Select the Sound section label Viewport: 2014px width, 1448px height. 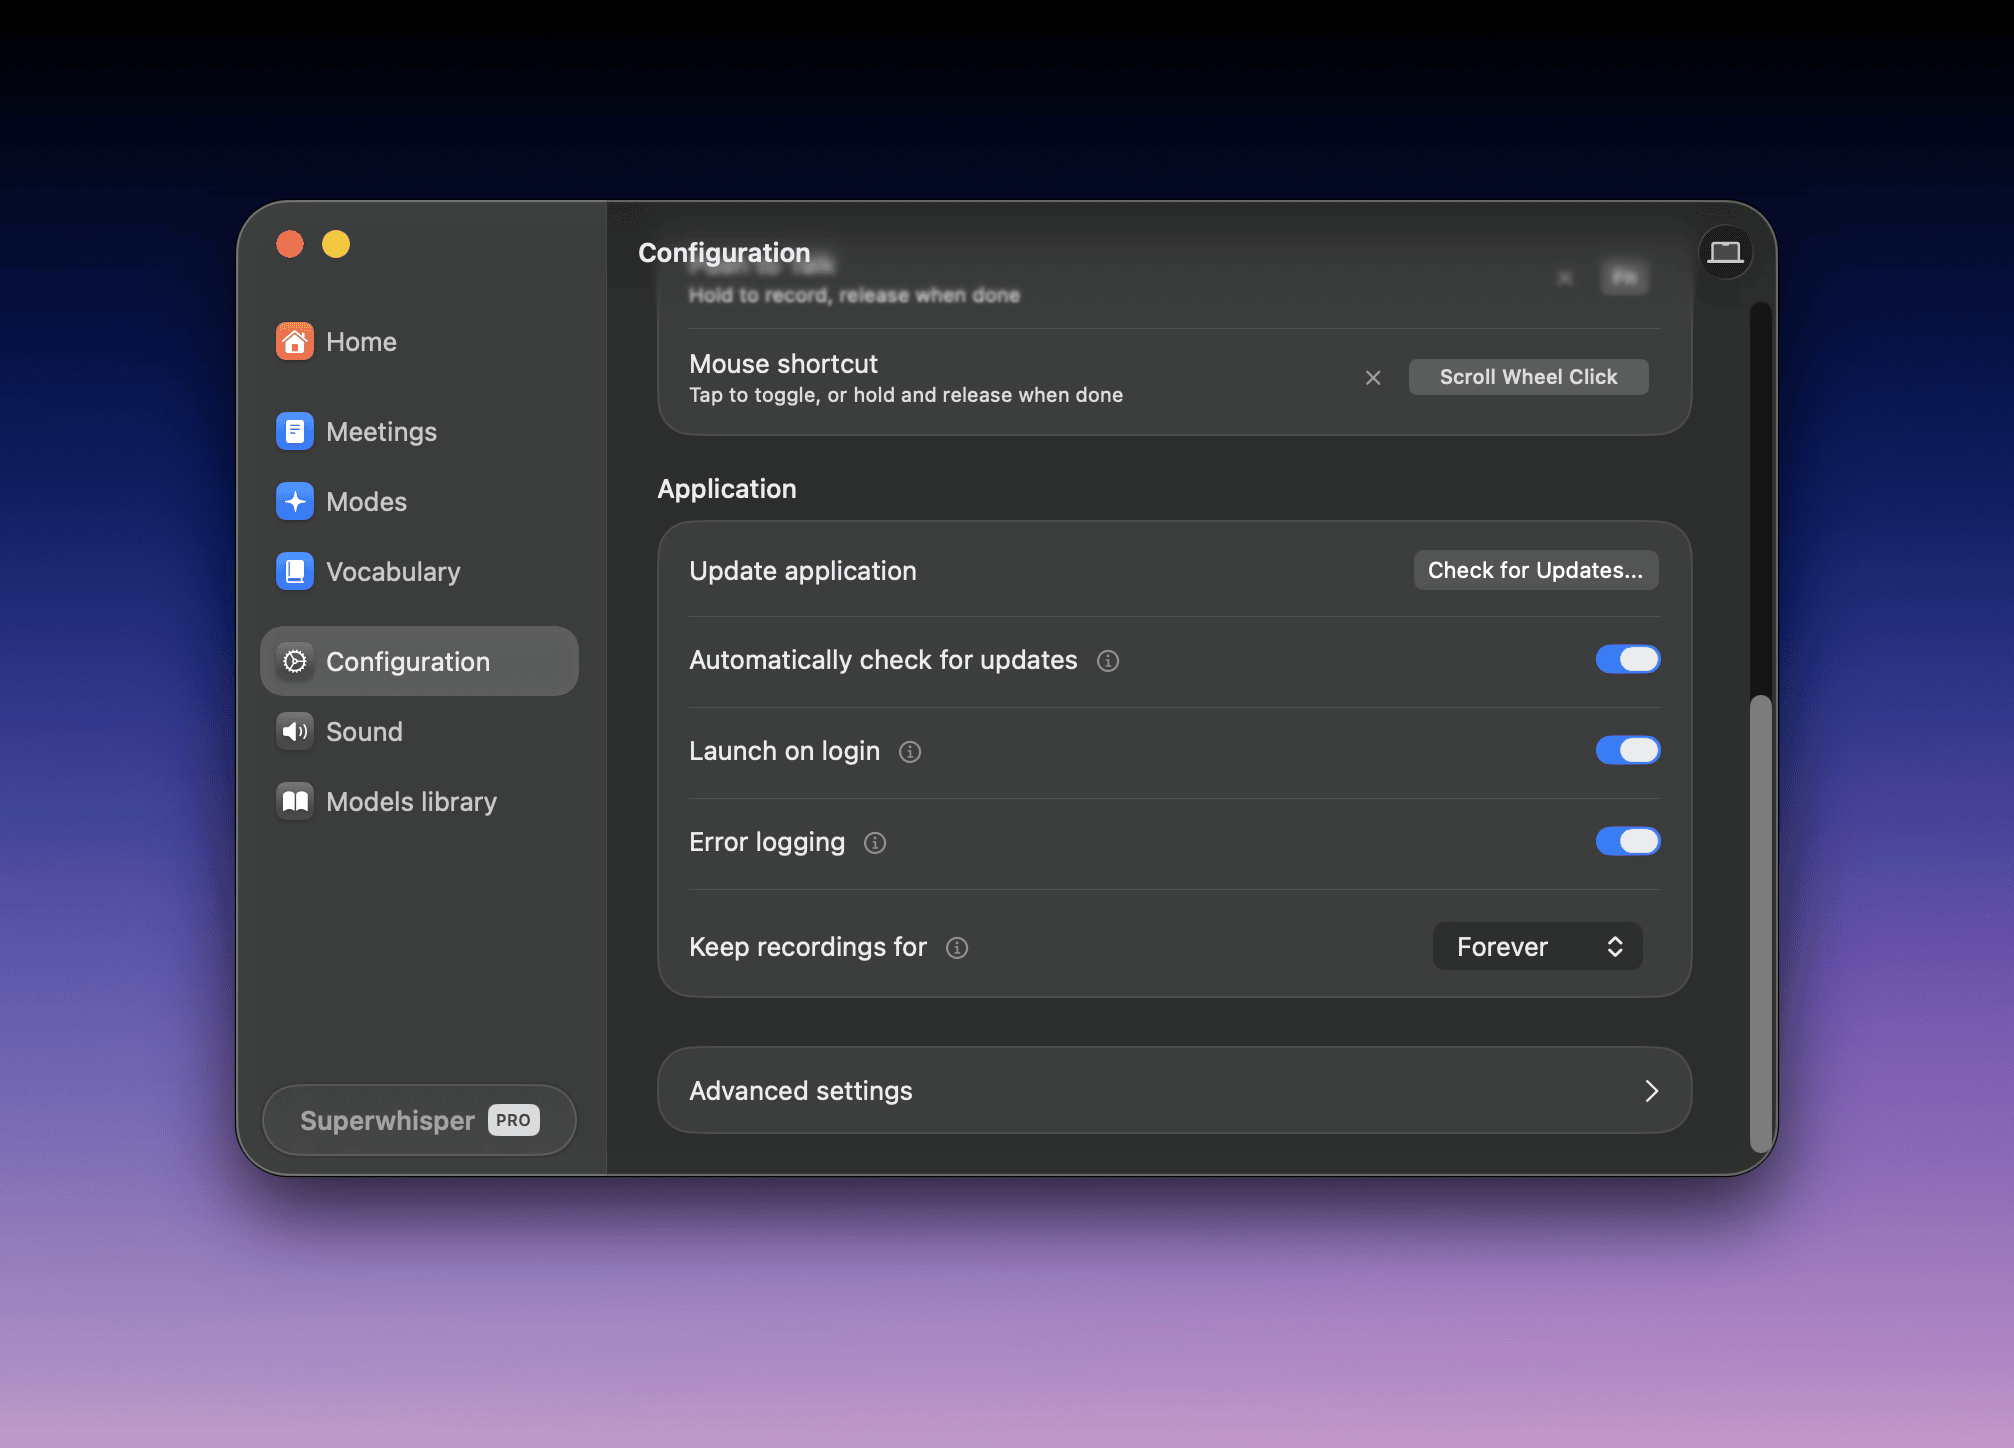click(x=364, y=732)
